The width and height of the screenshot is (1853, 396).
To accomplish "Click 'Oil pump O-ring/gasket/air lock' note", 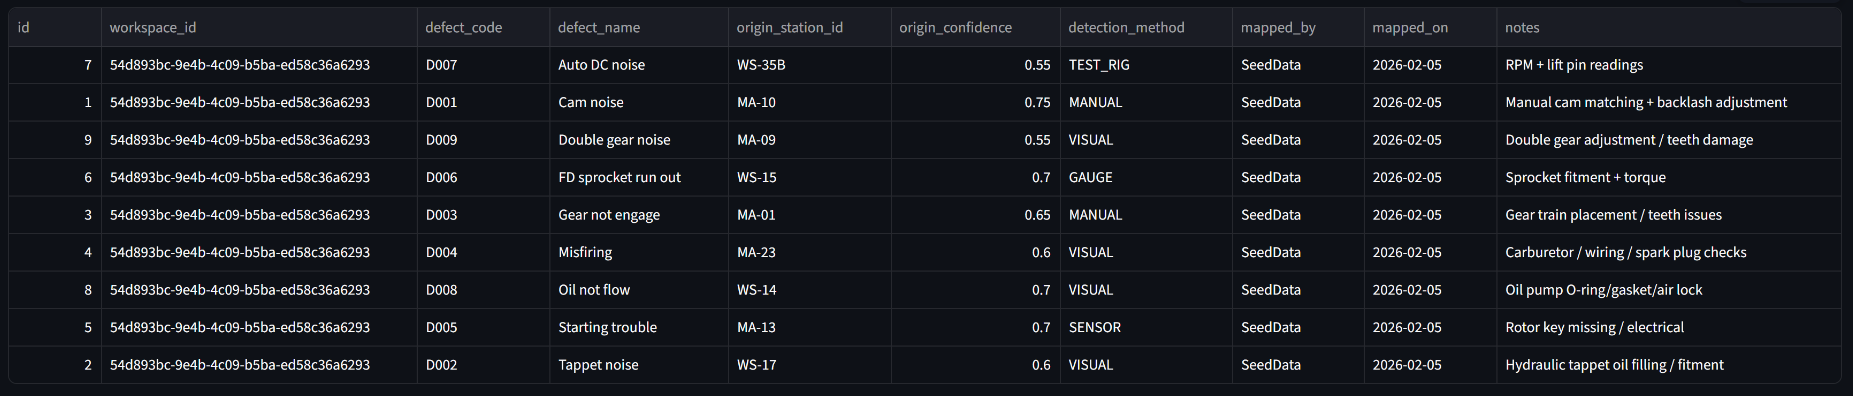I will point(1669,290).
